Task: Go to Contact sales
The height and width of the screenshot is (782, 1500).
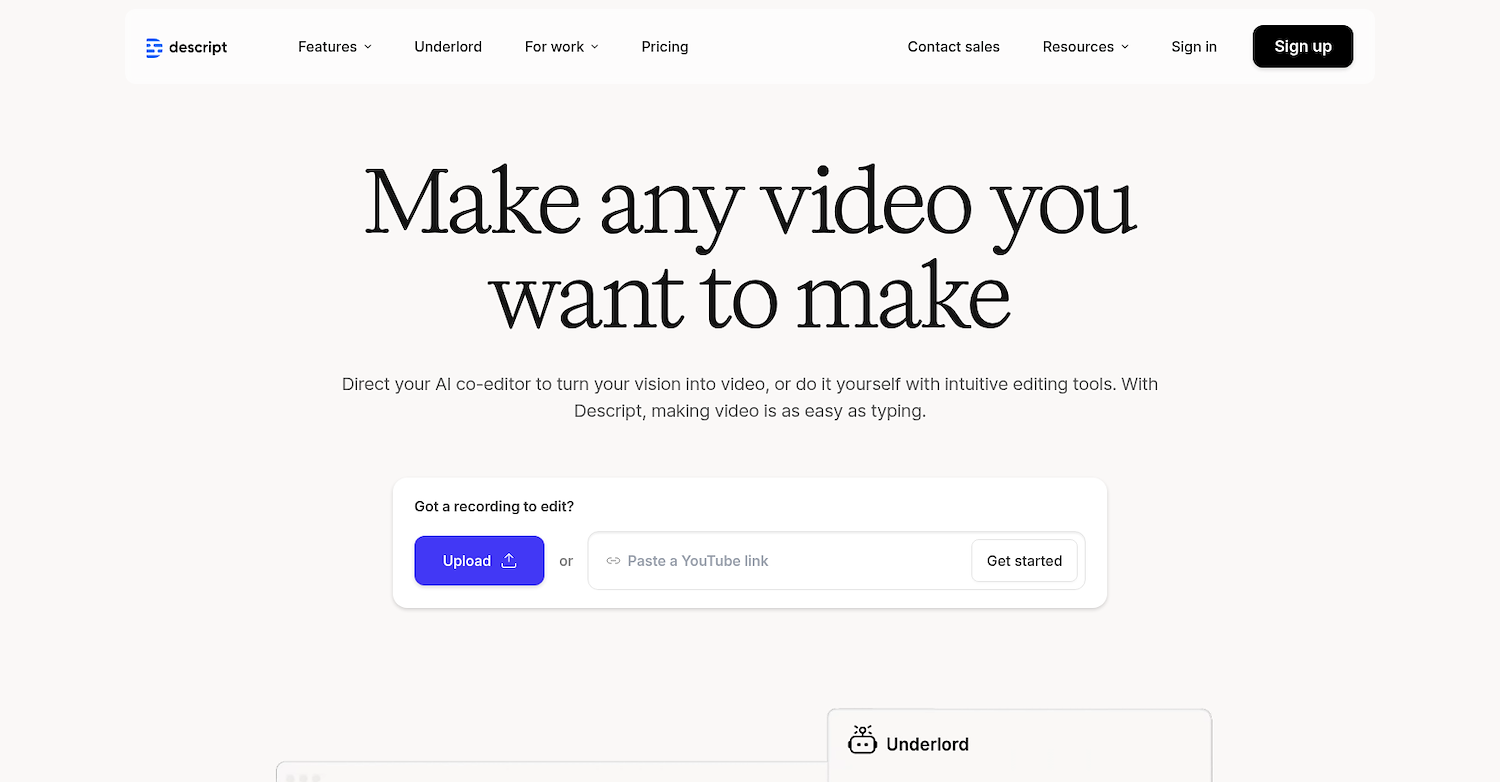Action: [x=954, y=47]
